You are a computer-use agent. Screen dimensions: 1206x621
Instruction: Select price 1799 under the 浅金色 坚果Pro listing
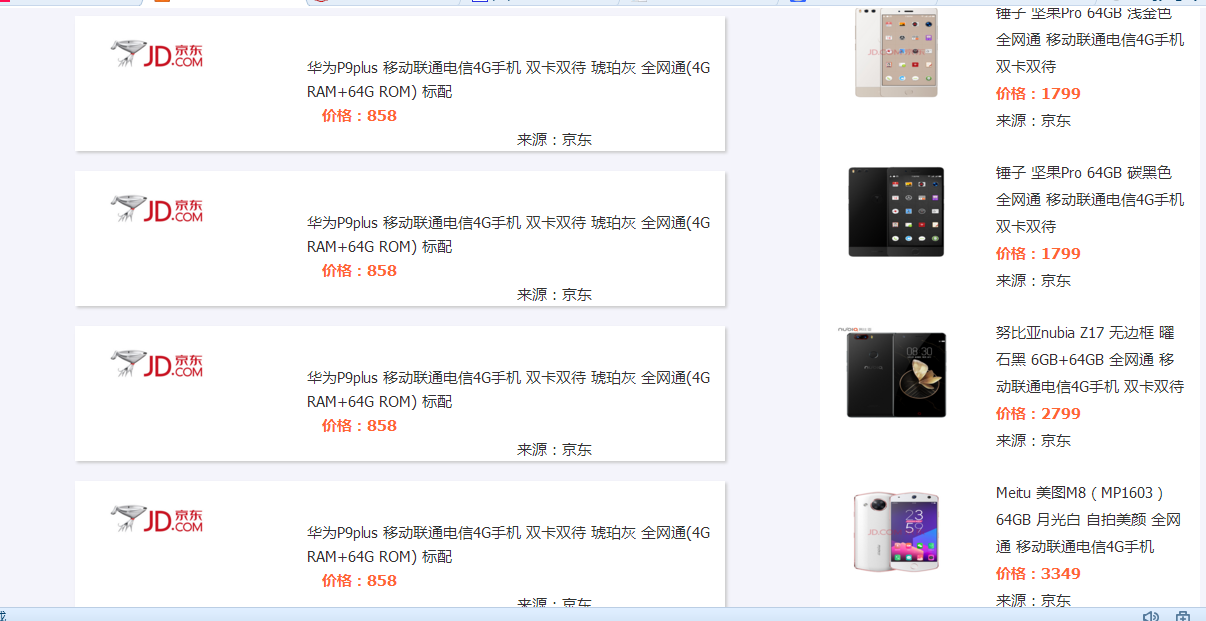(x=1038, y=94)
